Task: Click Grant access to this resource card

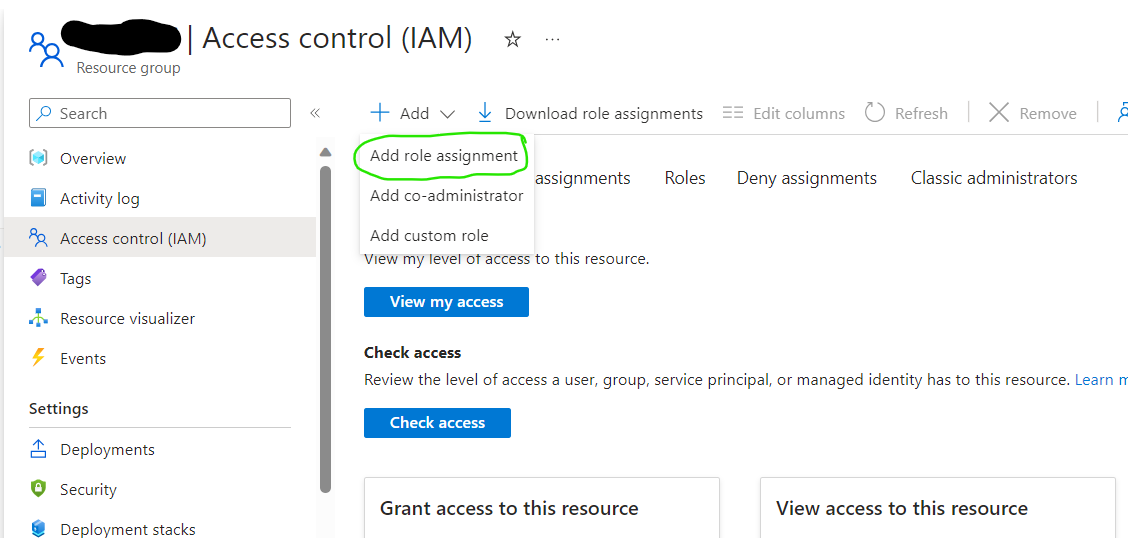Action: pyautogui.click(x=542, y=508)
